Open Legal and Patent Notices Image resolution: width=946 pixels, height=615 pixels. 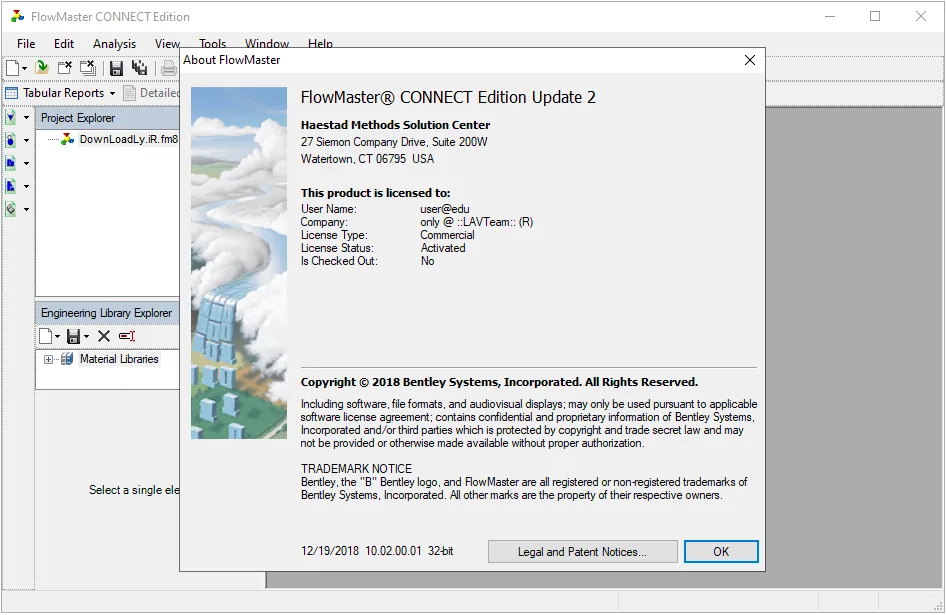(582, 552)
